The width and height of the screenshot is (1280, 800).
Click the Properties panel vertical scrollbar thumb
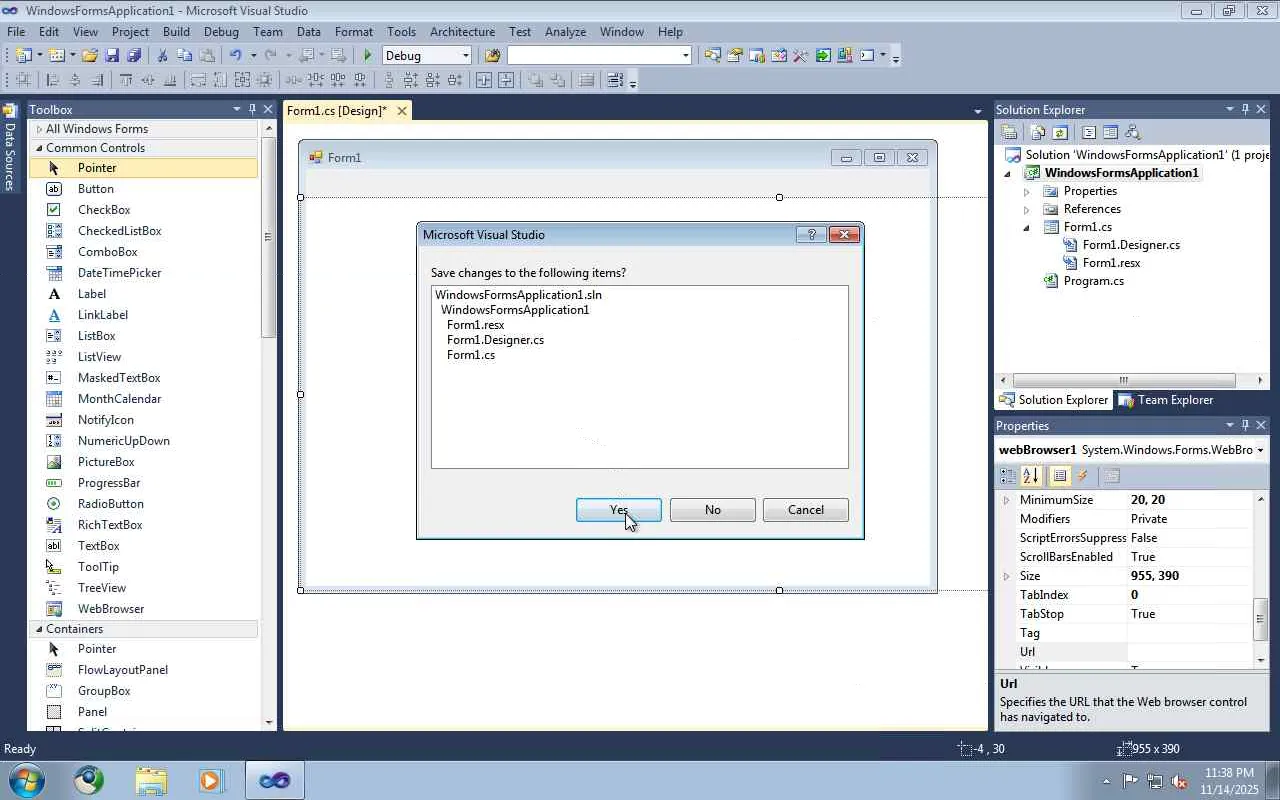coord(1260,620)
